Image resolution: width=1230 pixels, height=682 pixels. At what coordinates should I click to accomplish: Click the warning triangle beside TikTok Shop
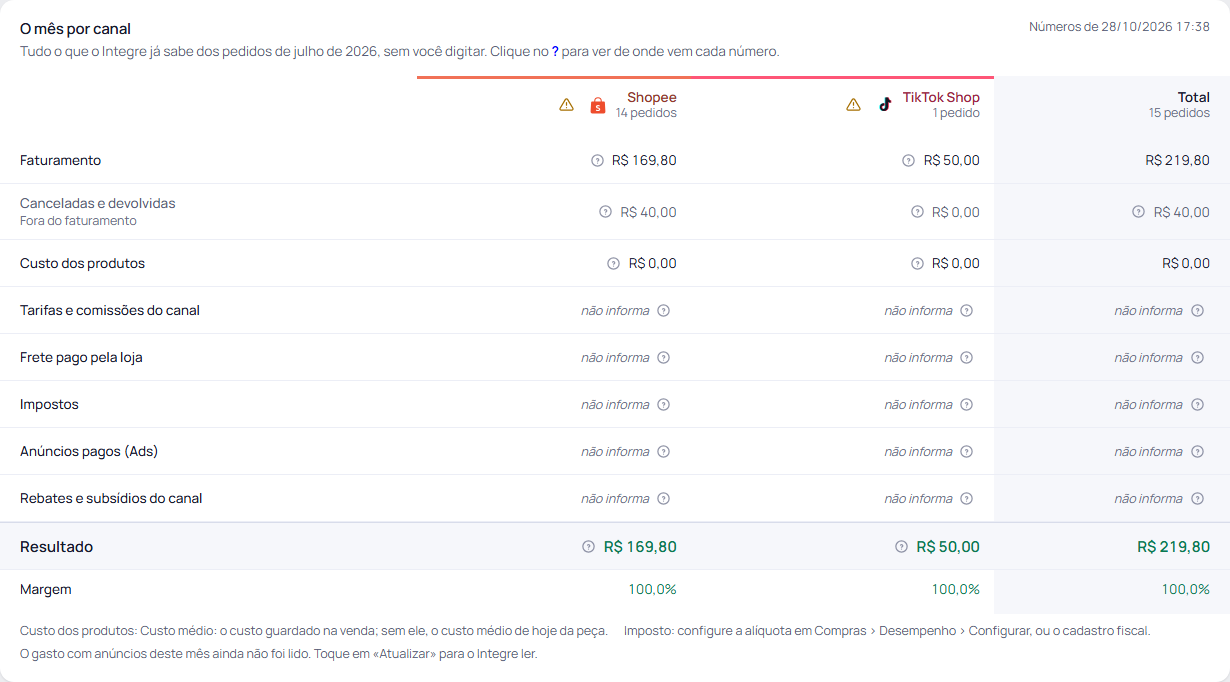click(x=853, y=105)
